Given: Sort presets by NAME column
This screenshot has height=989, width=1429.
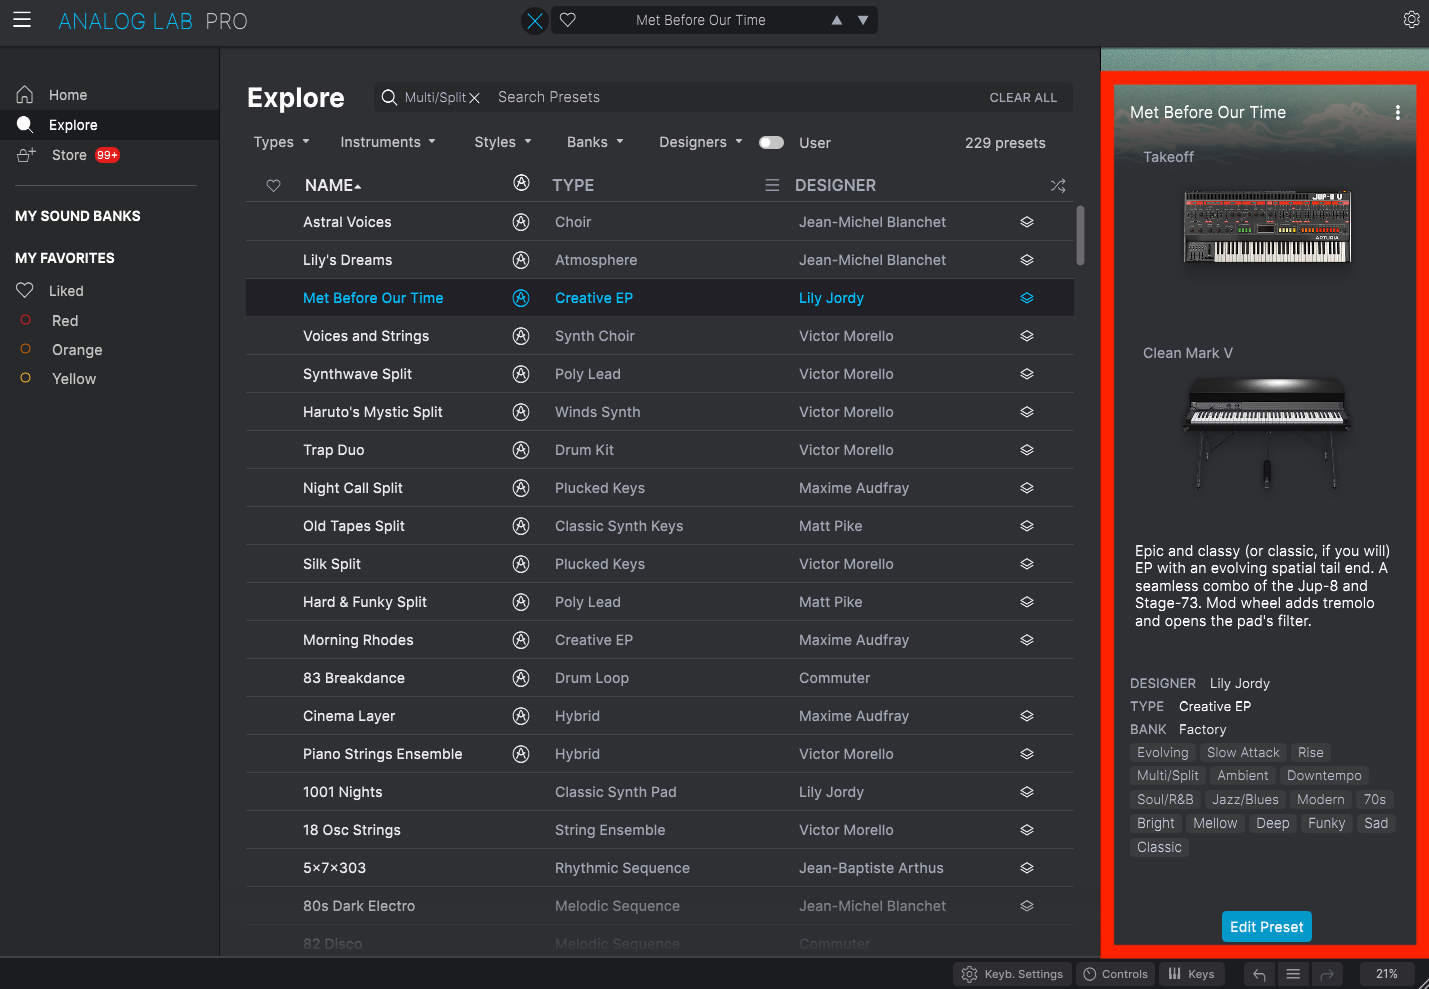Looking at the screenshot, I should click(x=333, y=186).
